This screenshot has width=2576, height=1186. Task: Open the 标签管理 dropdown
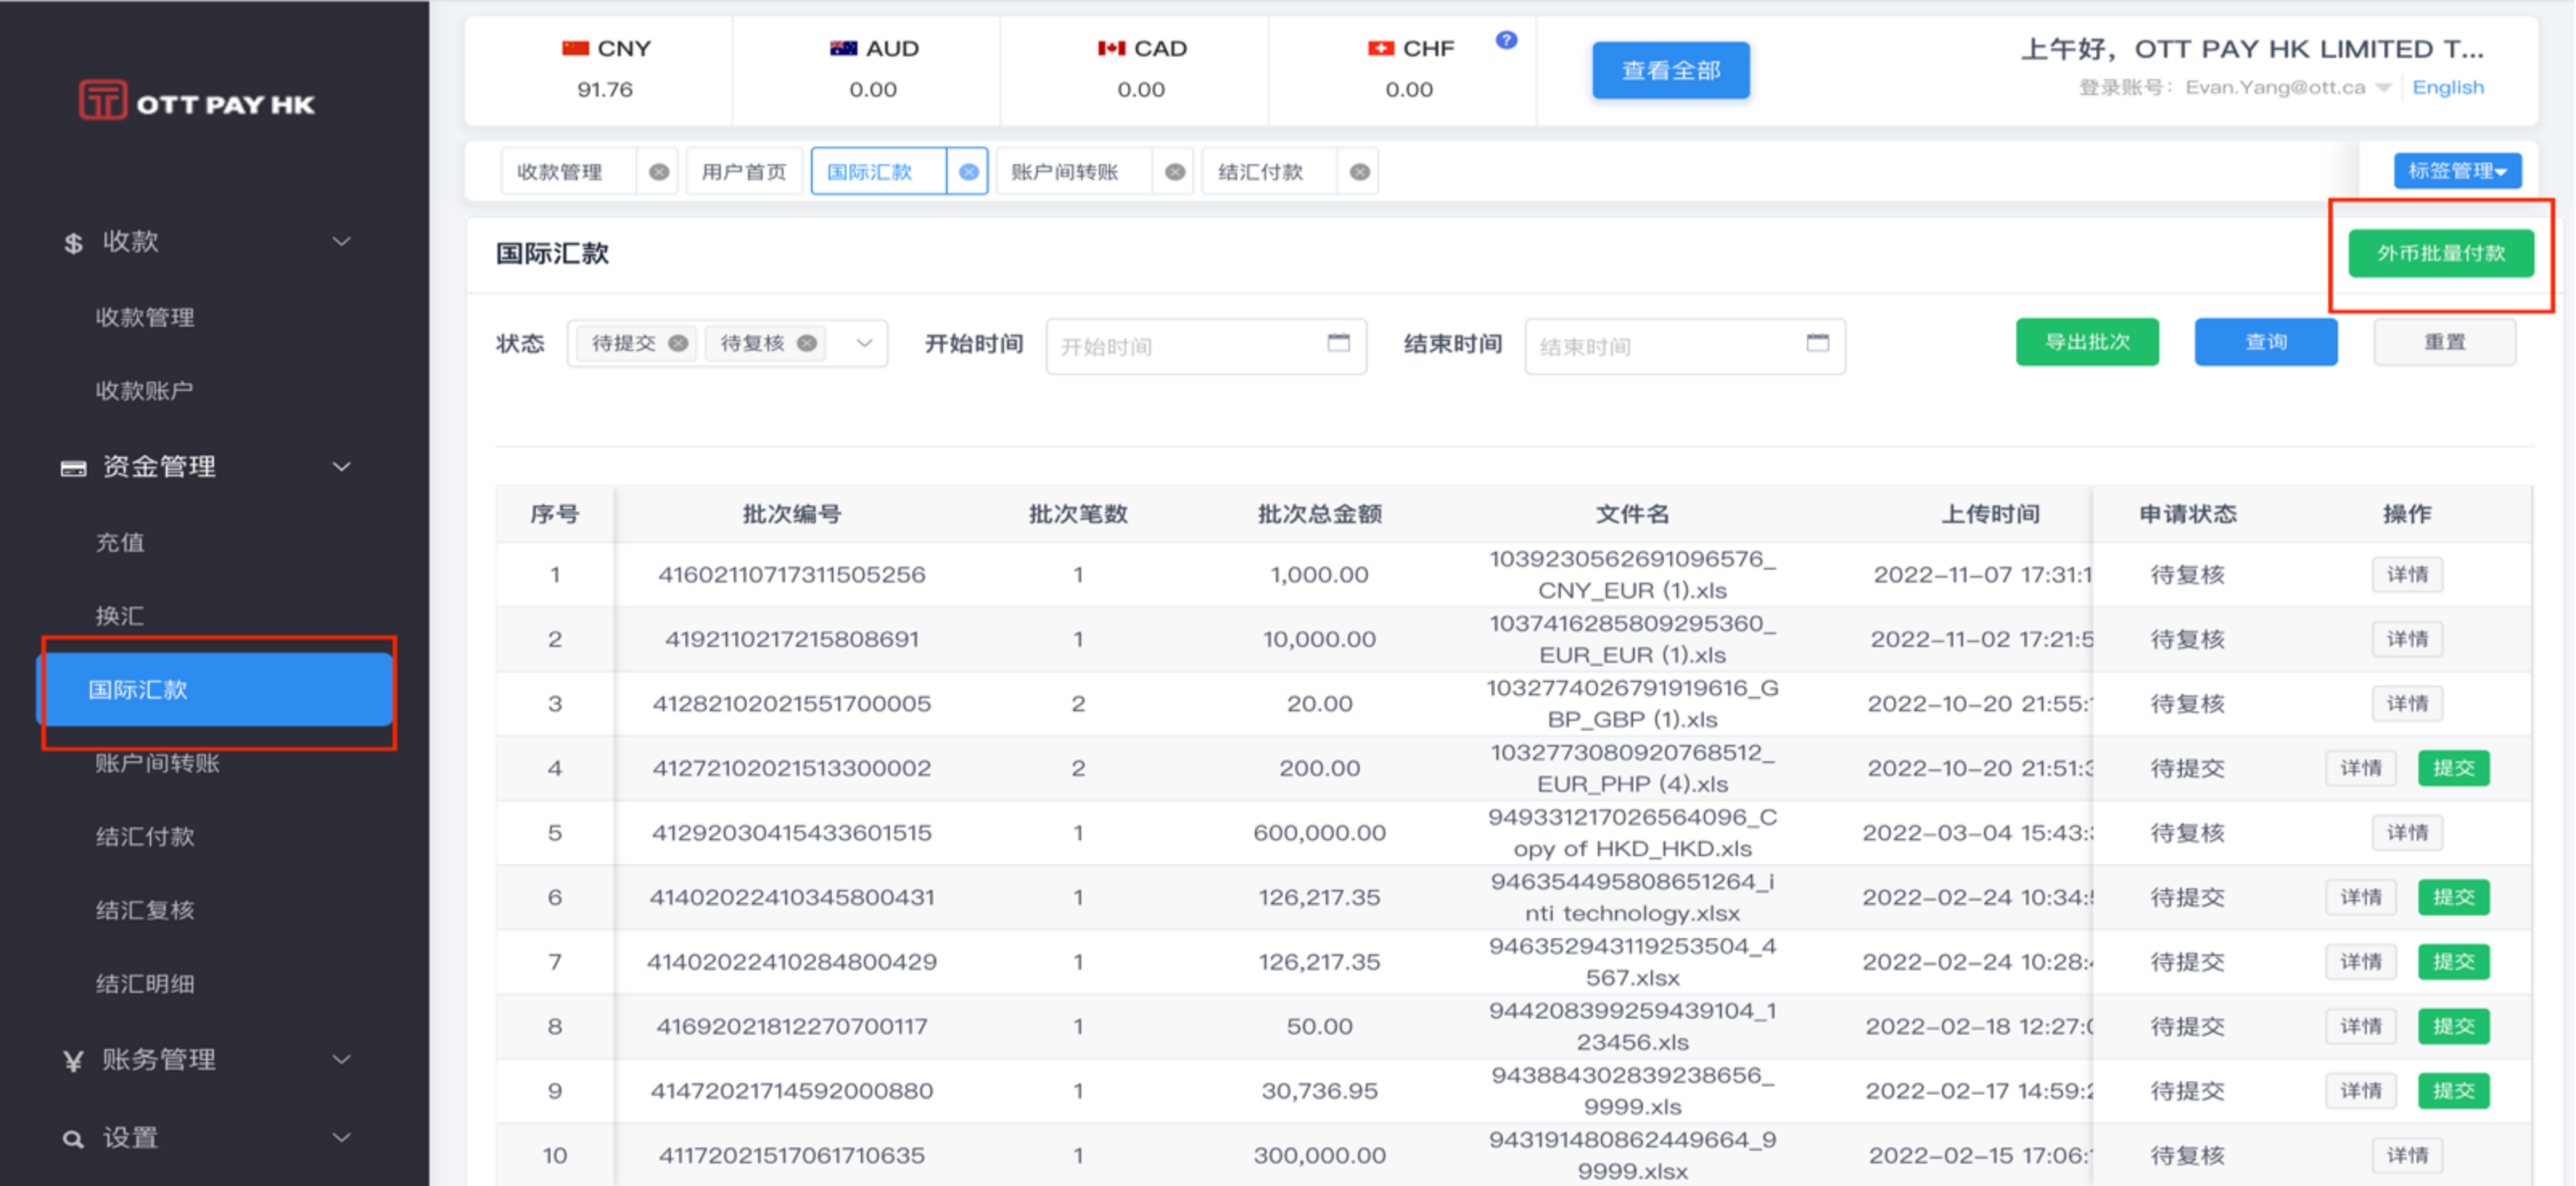pyautogui.click(x=2457, y=170)
